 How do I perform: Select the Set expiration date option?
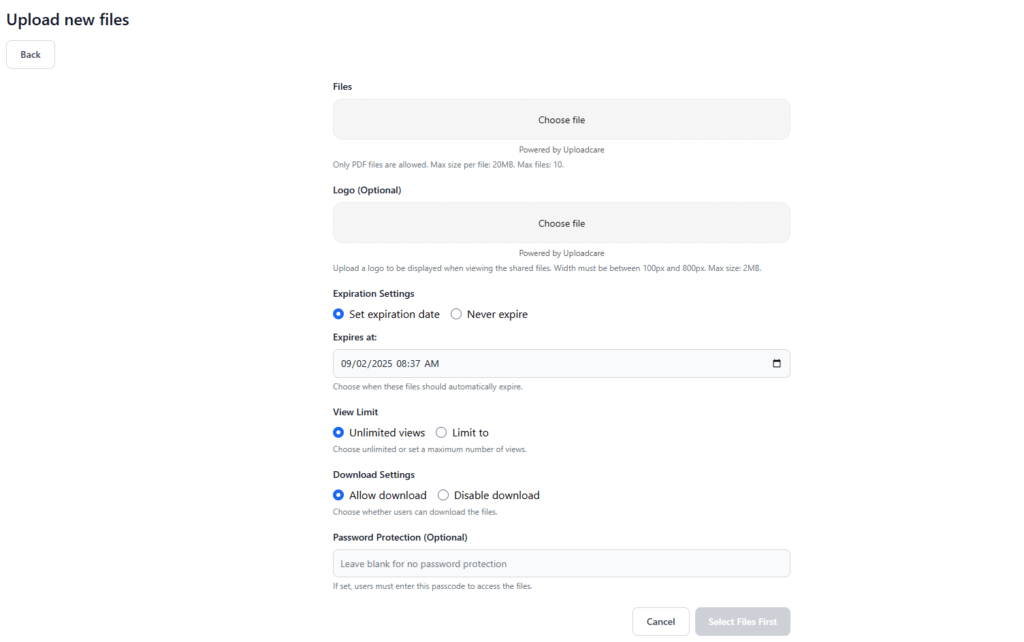(x=338, y=314)
